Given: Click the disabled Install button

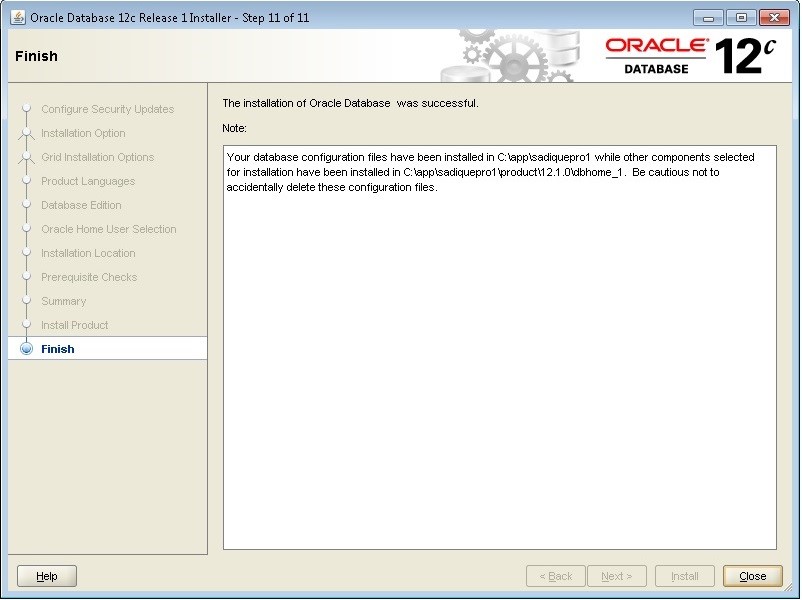Looking at the screenshot, I should [684, 576].
